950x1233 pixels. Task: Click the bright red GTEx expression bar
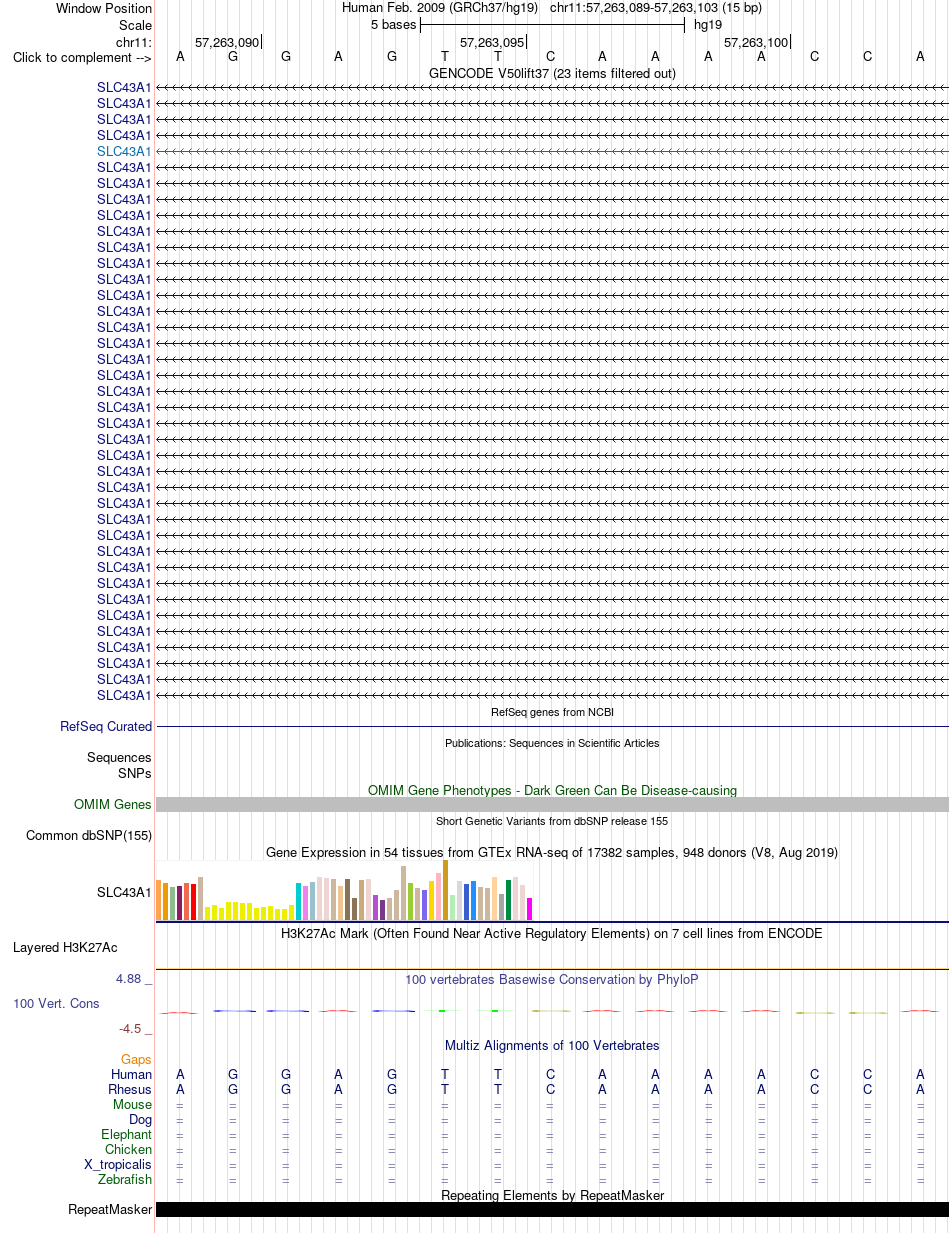(193, 902)
